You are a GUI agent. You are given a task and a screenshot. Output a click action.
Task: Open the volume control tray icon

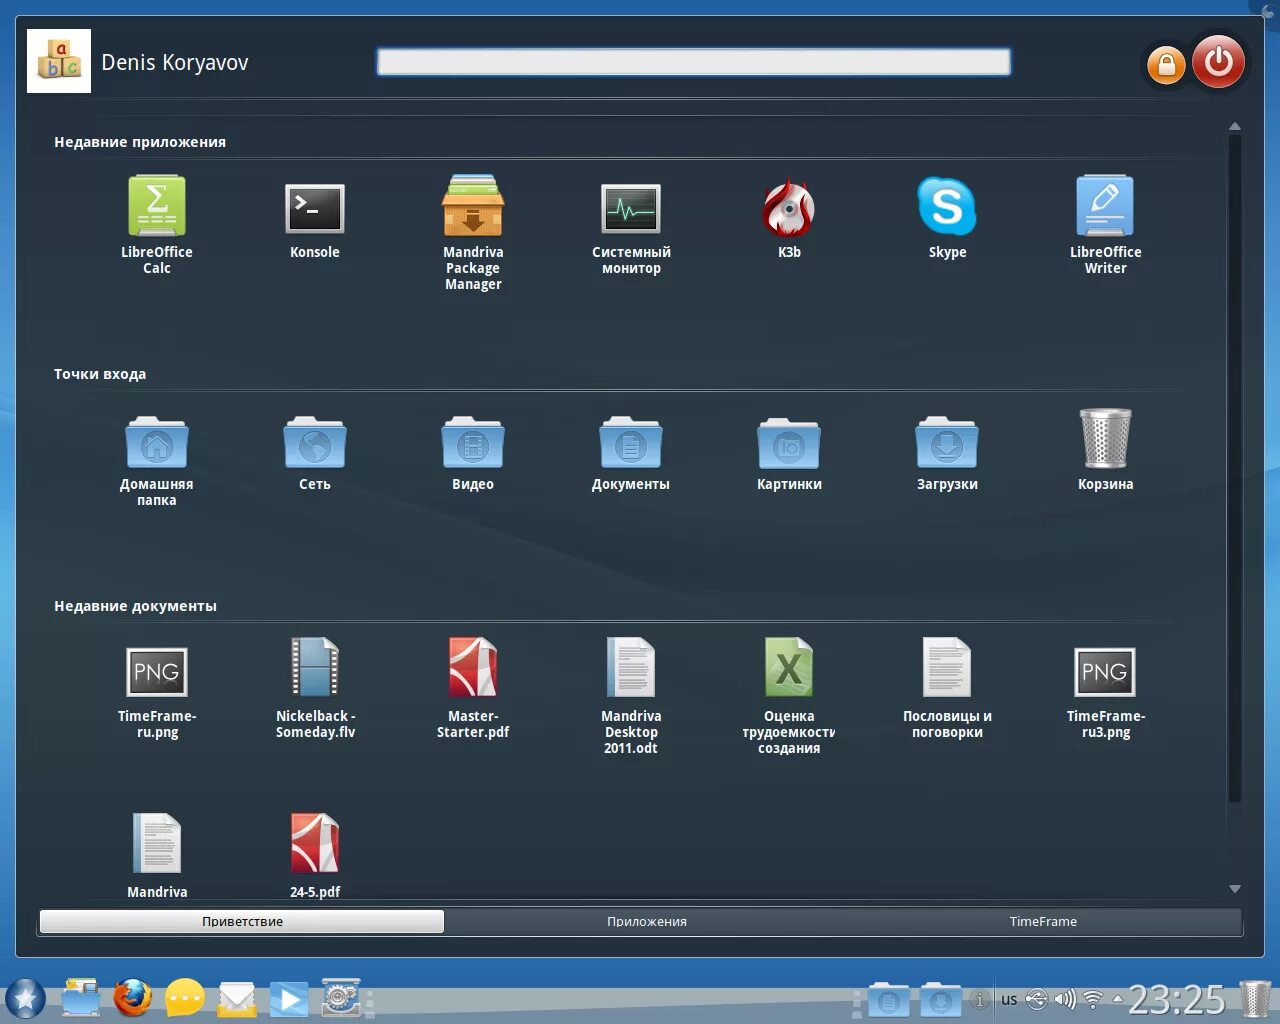[1065, 999]
